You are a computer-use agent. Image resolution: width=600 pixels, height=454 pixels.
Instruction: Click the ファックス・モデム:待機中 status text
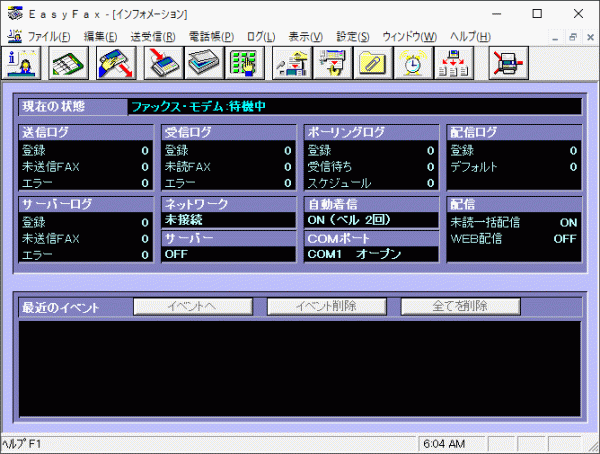coord(198,107)
